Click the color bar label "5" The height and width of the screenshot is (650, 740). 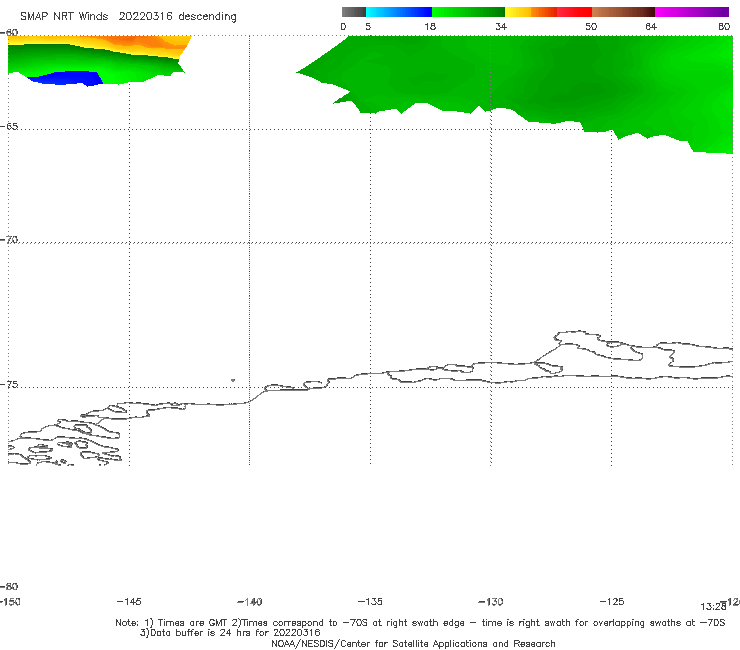(368, 27)
